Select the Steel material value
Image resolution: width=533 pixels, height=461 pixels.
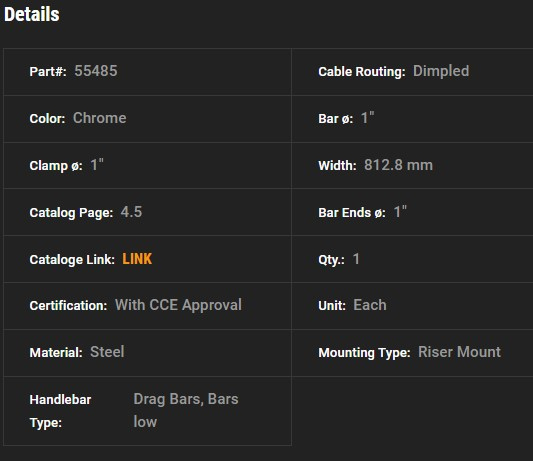pos(107,352)
